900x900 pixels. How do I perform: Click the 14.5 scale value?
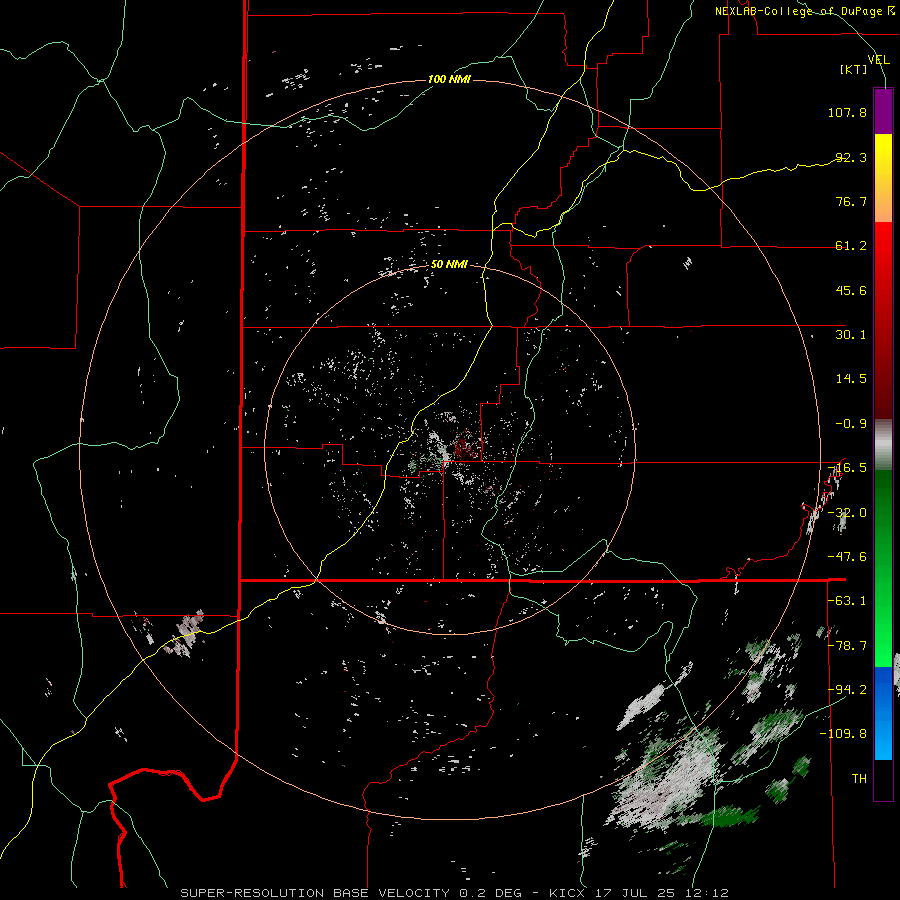851,379
